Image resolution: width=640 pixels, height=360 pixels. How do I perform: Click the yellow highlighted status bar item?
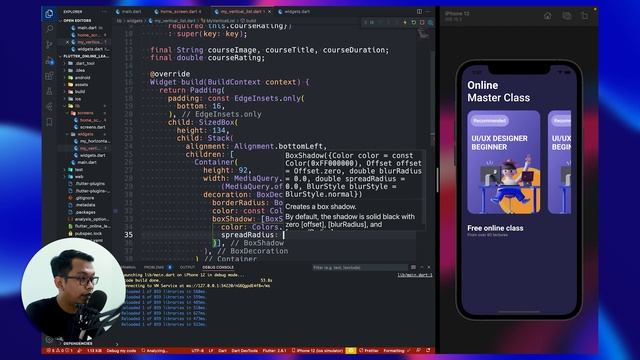tap(351, 351)
